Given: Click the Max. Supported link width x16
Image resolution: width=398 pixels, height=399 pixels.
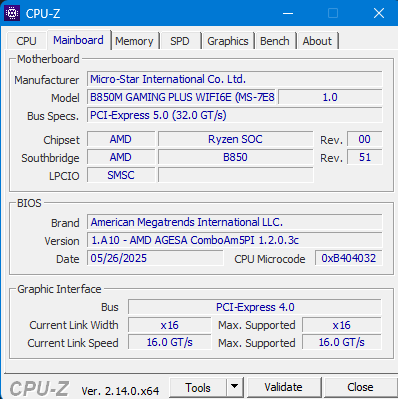Looking at the screenshot, I should [342, 325].
